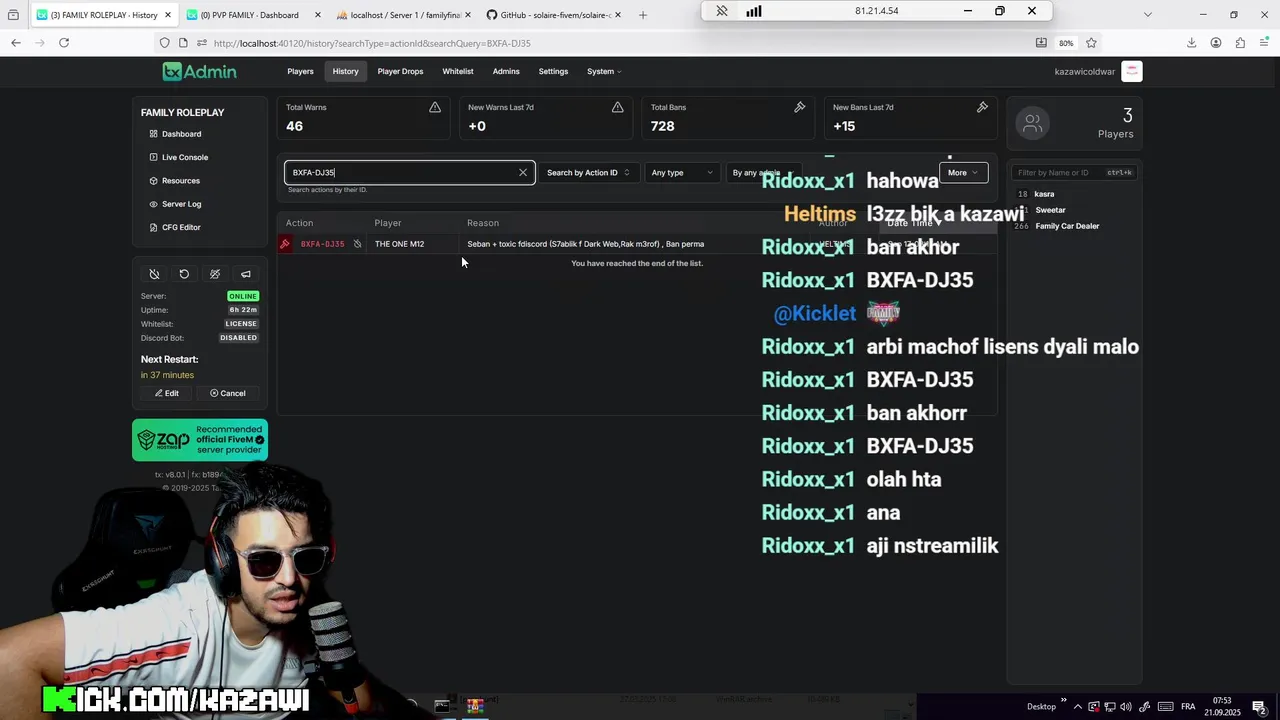Click the Cancel next restart button
Screen dimensions: 1280x720
click(x=228, y=393)
